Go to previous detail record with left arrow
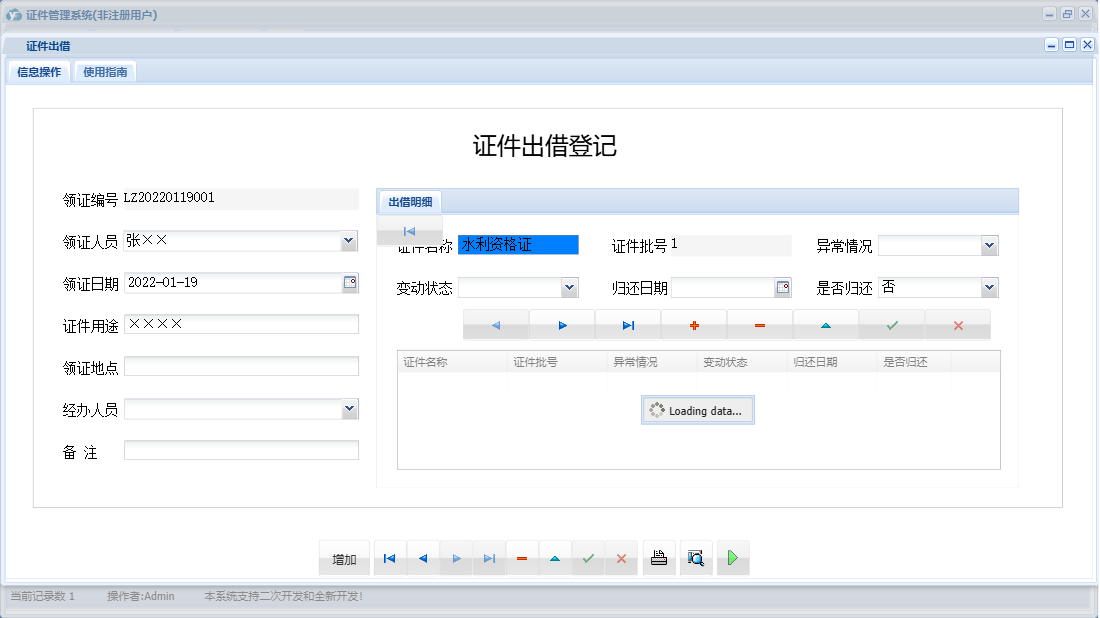 click(x=496, y=324)
